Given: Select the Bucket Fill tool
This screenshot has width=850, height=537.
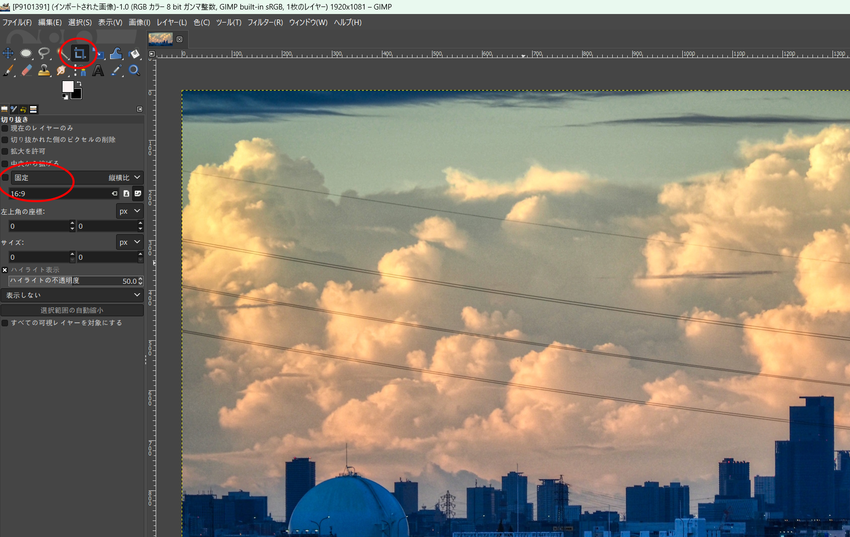Looking at the screenshot, I should [134, 54].
